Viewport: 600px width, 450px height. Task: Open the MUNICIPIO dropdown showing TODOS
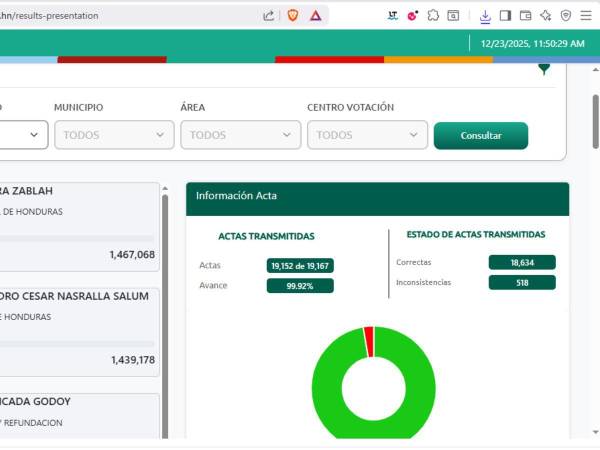click(114, 135)
